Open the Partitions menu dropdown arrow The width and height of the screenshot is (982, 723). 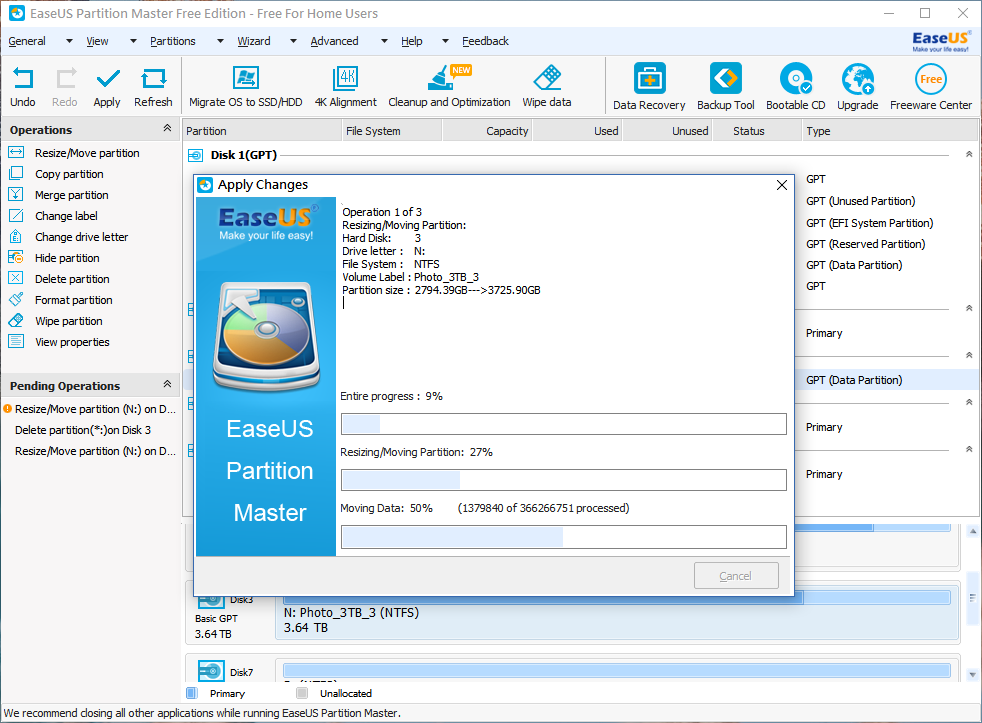click(x=220, y=41)
